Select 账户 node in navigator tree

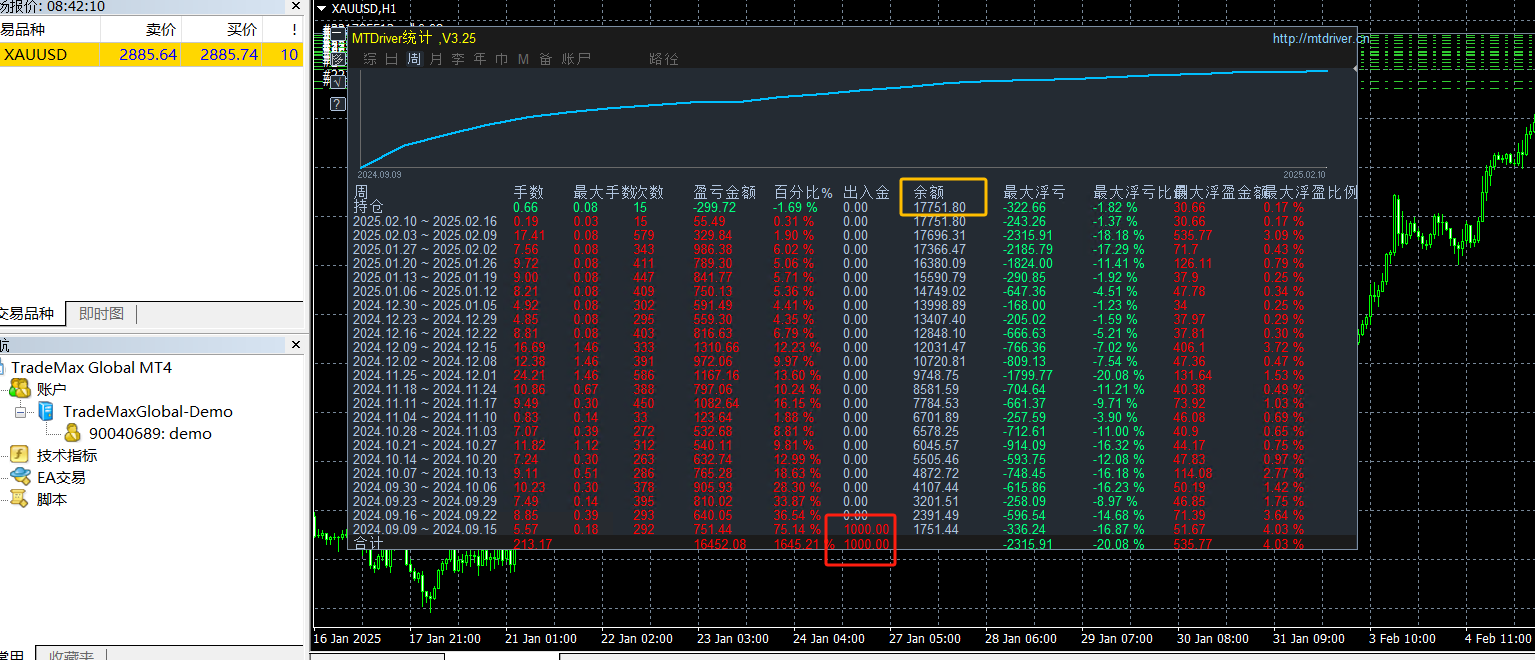52,389
